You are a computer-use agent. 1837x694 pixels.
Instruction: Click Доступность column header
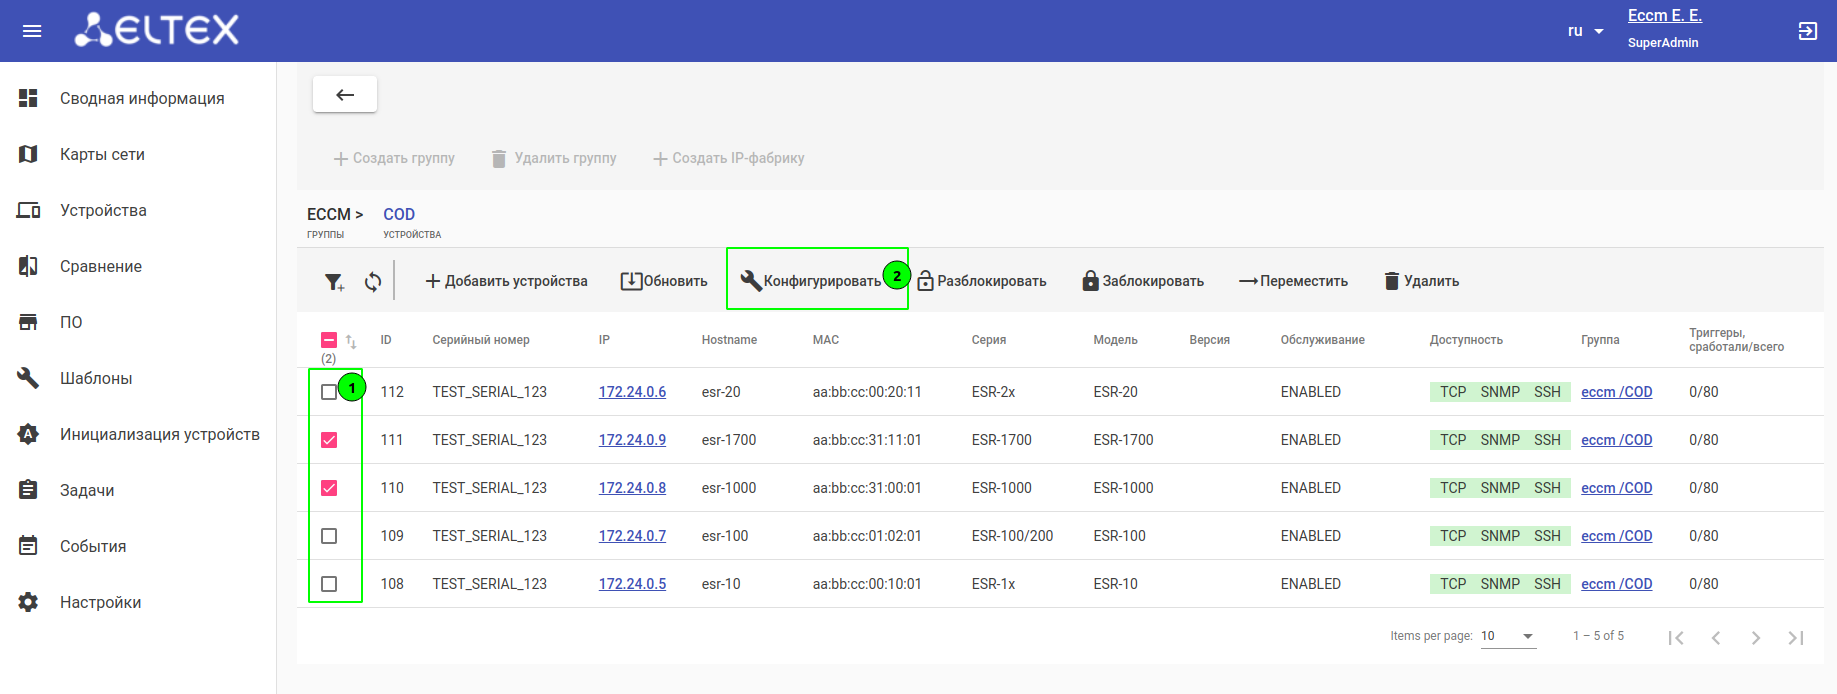click(1466, 340)
